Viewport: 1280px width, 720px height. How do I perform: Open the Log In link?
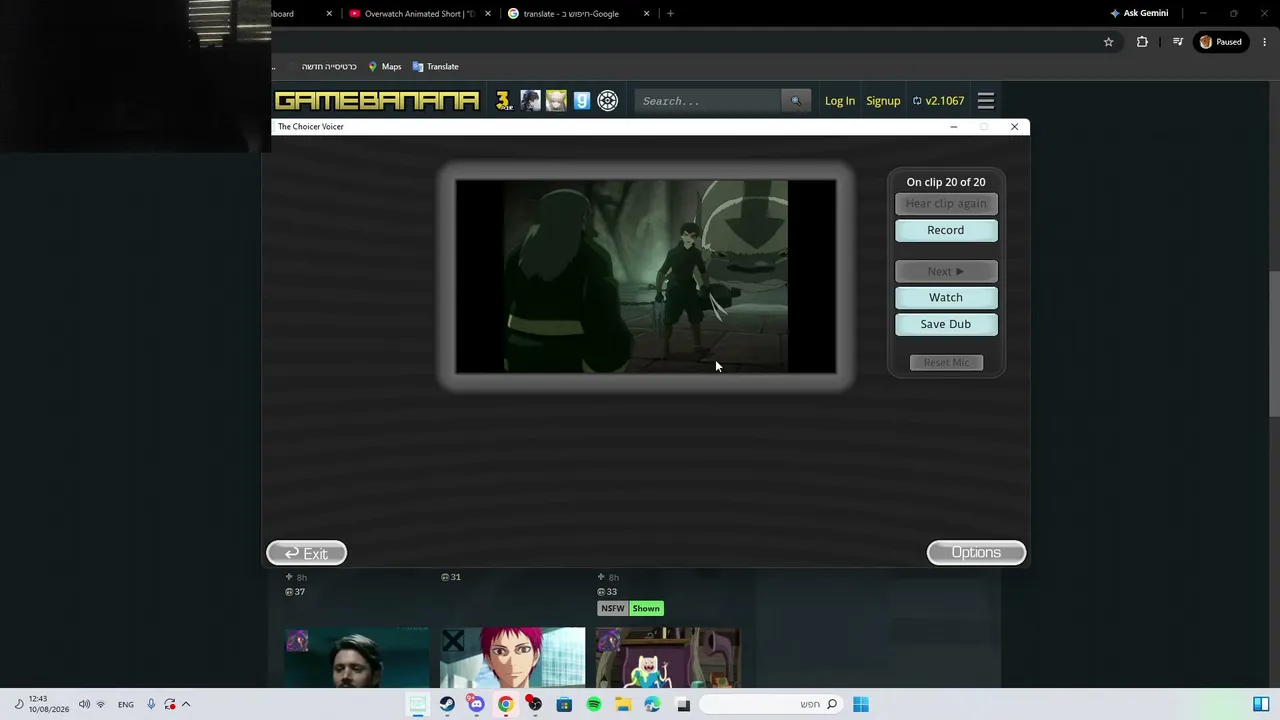coord(840,101)
